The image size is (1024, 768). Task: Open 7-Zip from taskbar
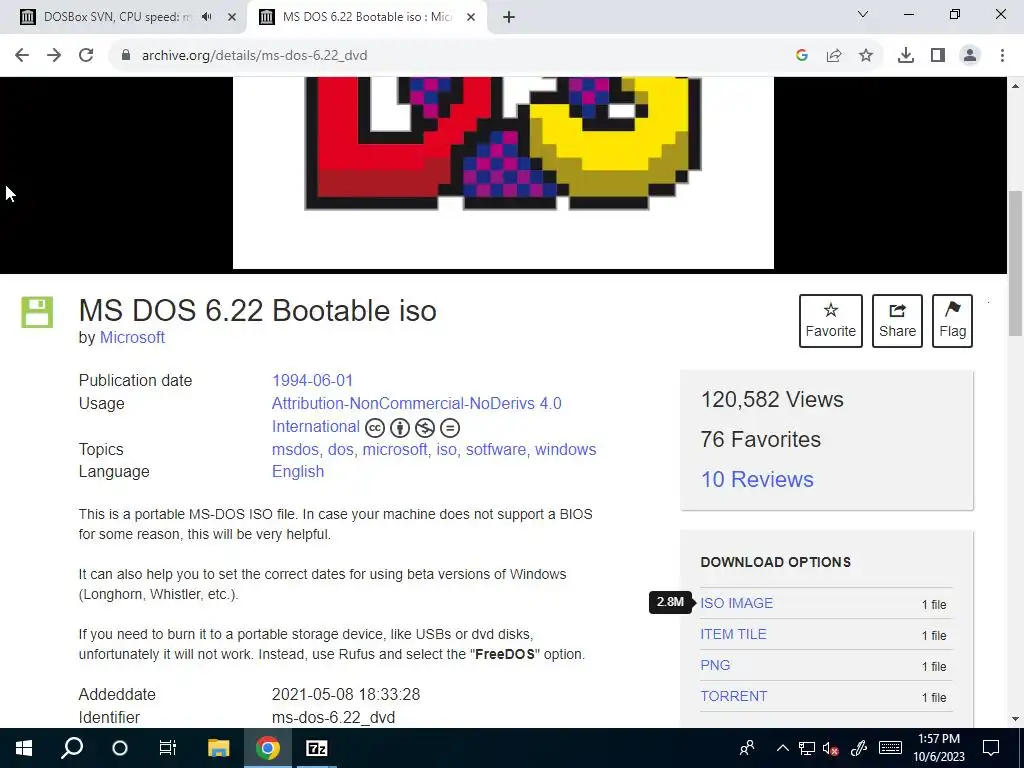(317, 748)
